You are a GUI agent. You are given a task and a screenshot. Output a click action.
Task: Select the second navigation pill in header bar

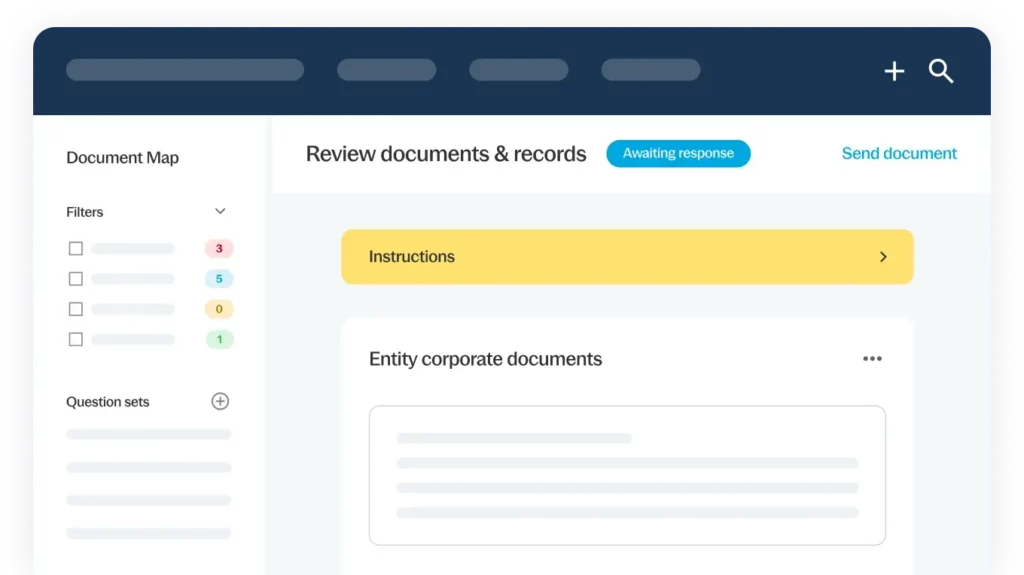coord(386,70)
